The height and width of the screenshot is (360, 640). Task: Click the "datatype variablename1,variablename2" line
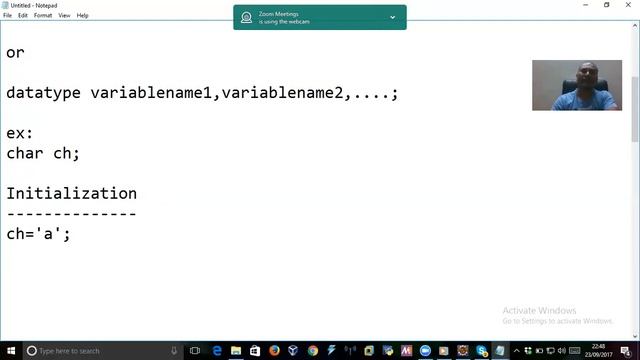202,93
